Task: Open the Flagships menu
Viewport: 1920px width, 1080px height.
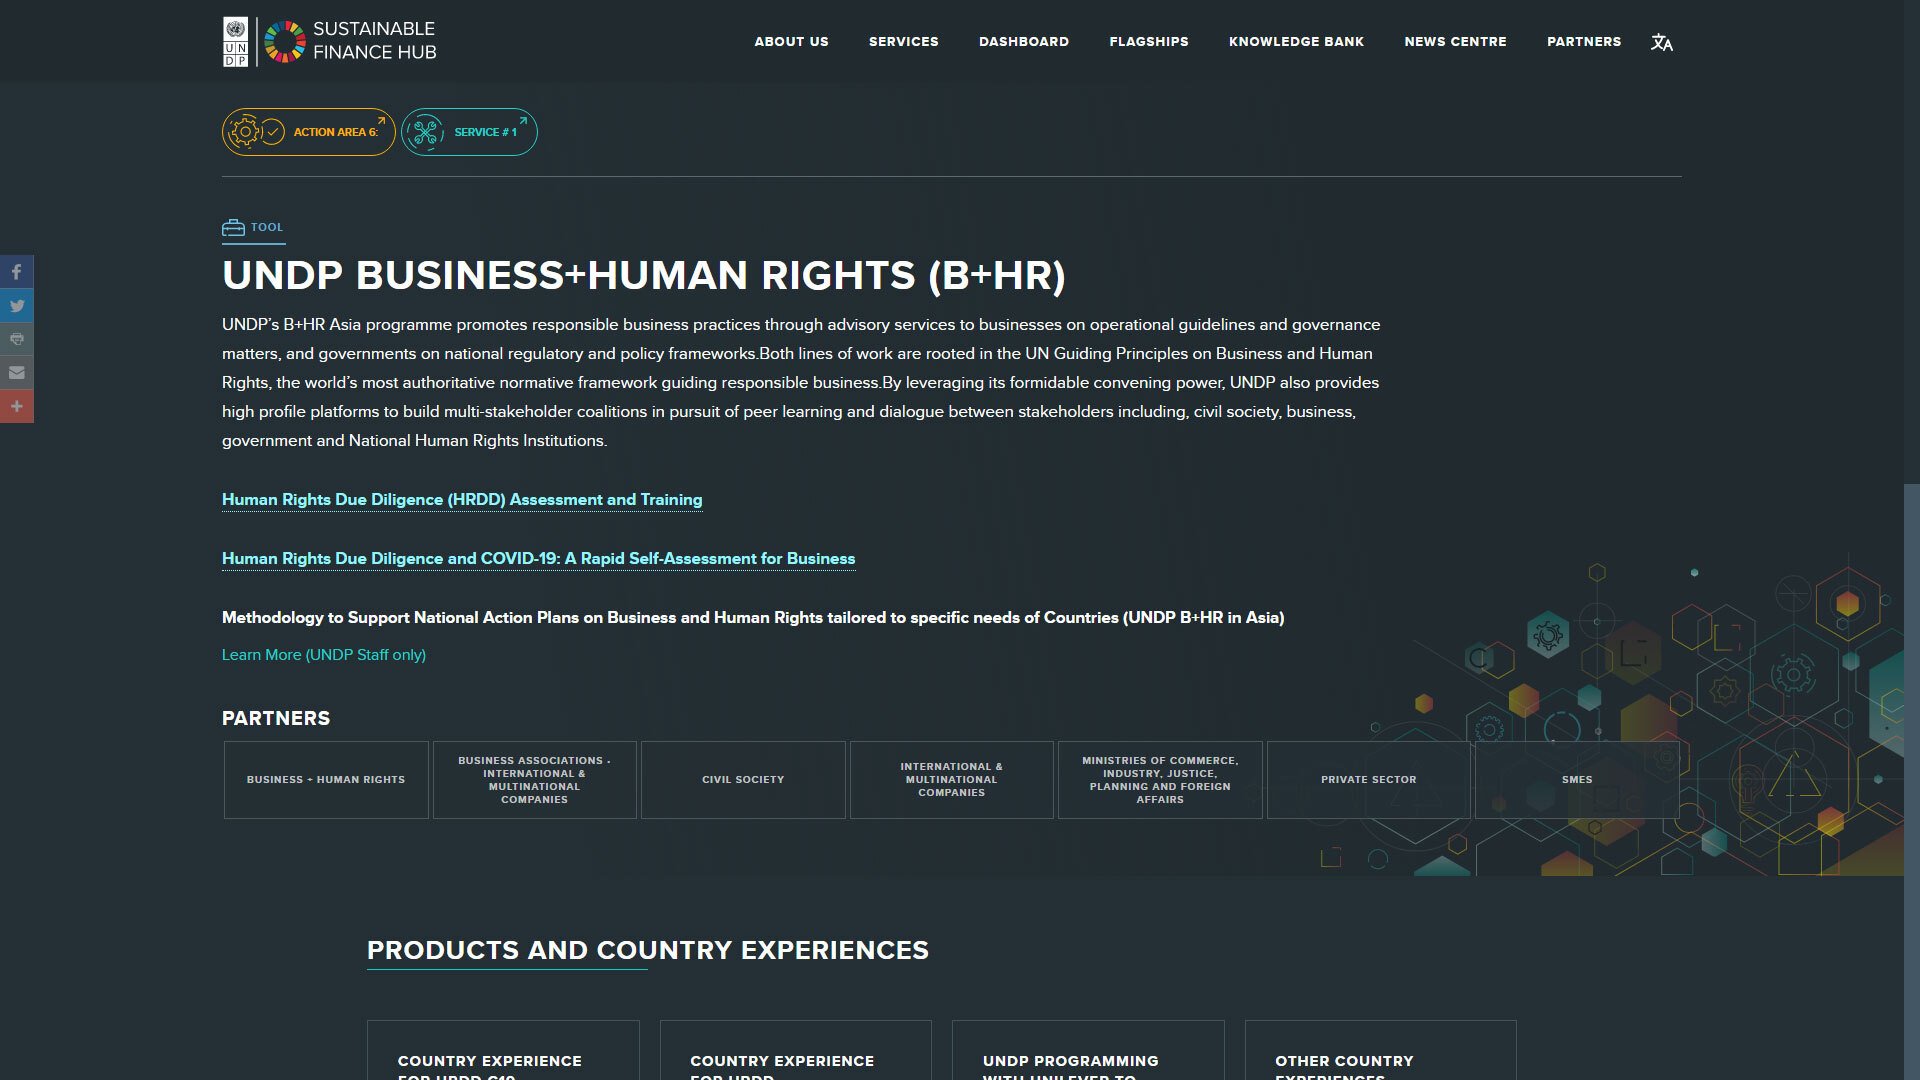Action: [x=1149, y=42]
